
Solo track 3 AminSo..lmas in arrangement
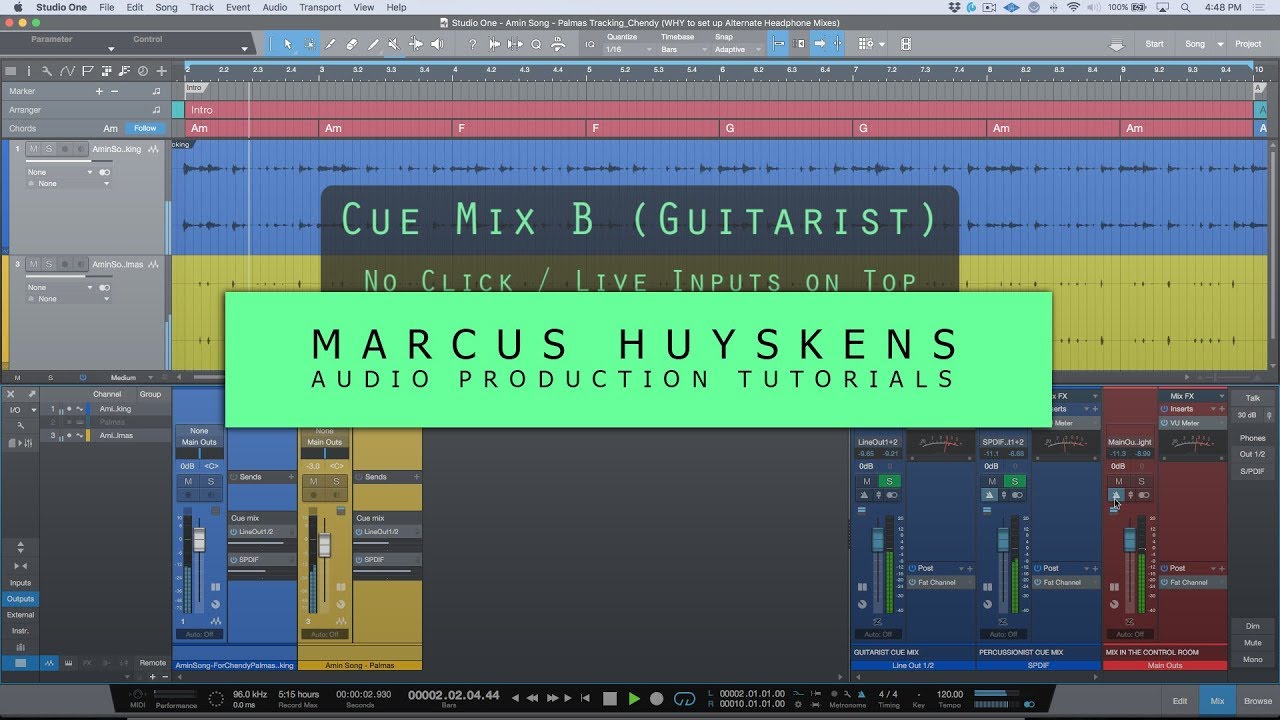pyautogui.click(x=48, y=264)
